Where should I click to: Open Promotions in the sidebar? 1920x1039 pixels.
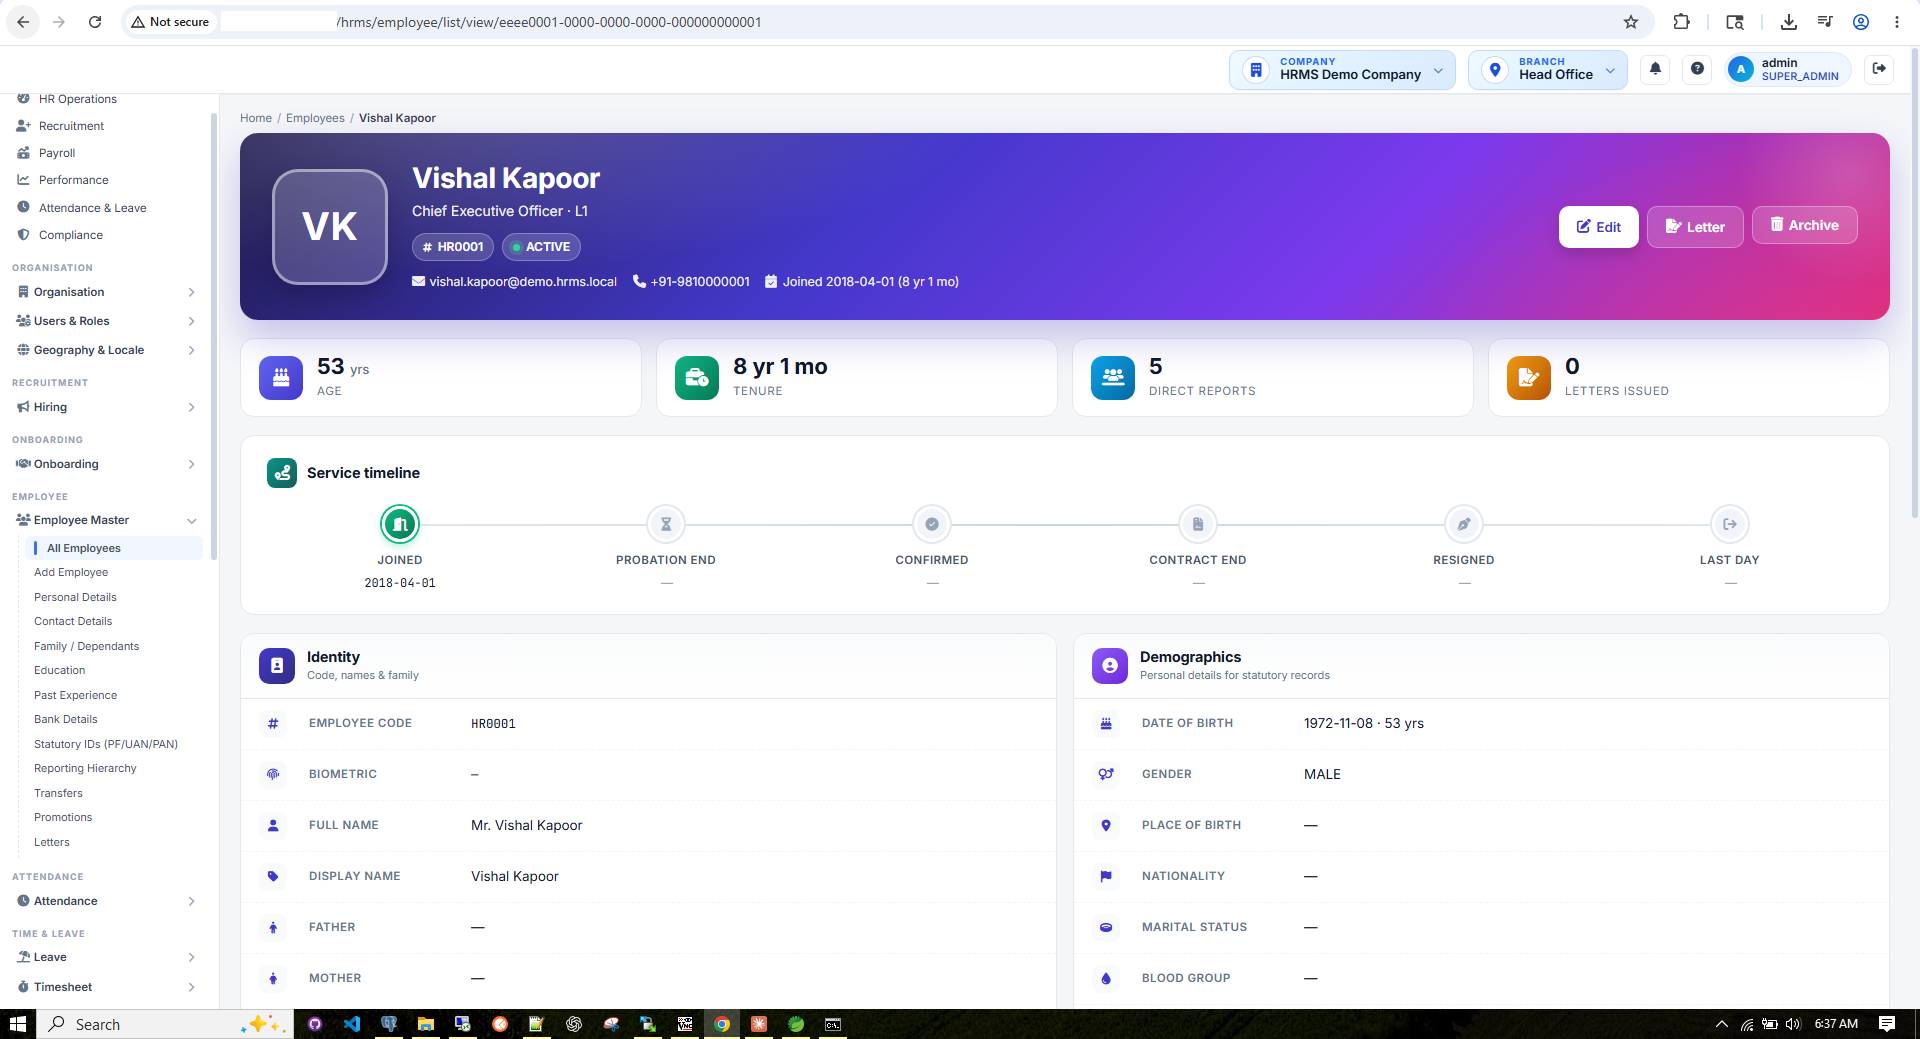pyautogui.click(x=63, y=817)
